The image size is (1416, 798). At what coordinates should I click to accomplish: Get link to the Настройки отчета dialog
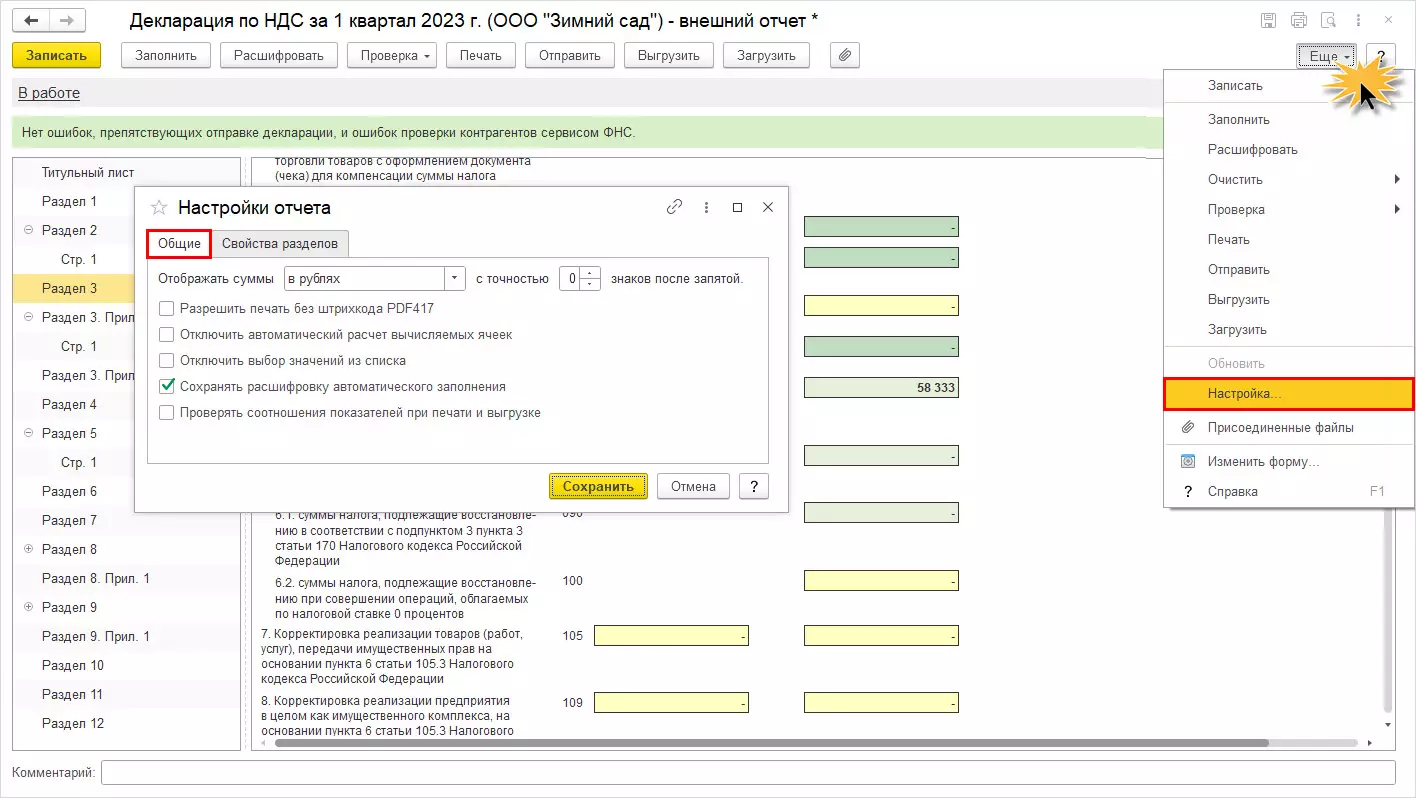tap(675, 207)
